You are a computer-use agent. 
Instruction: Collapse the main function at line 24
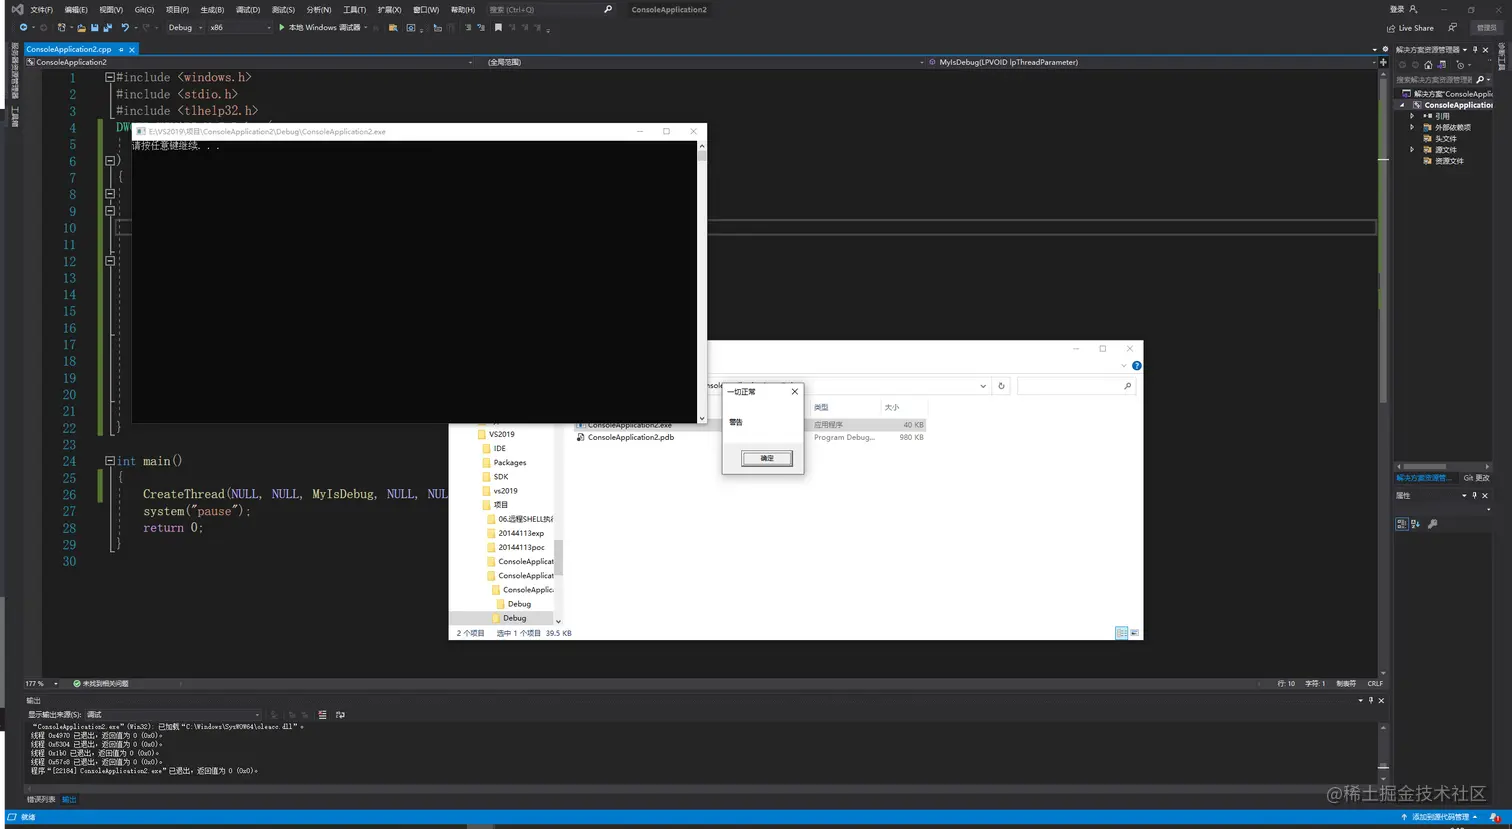(110, 461)
